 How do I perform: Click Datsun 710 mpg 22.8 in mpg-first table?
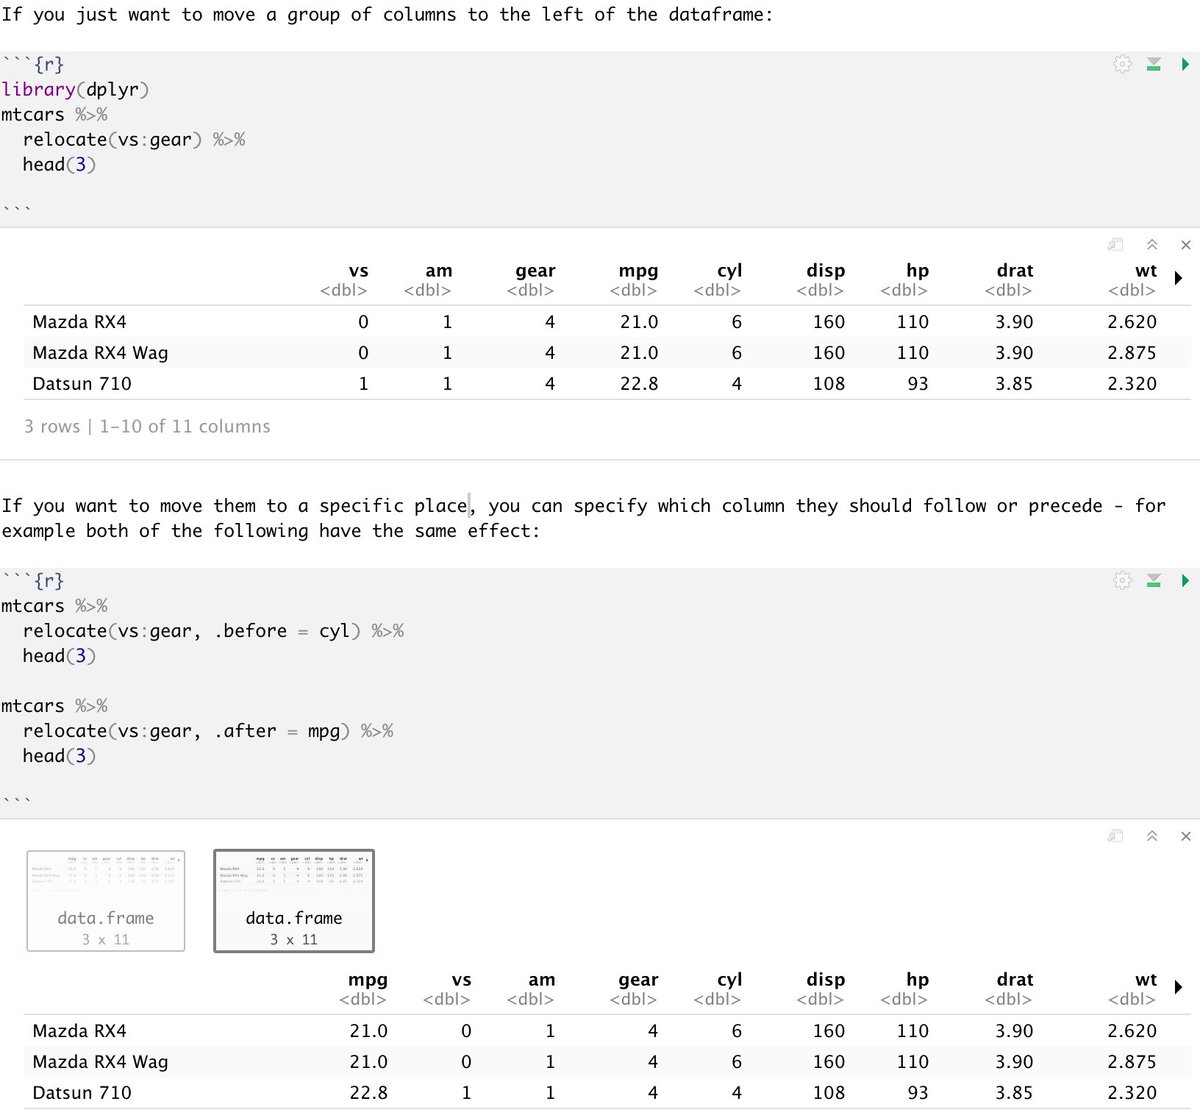click(368, 1093)
